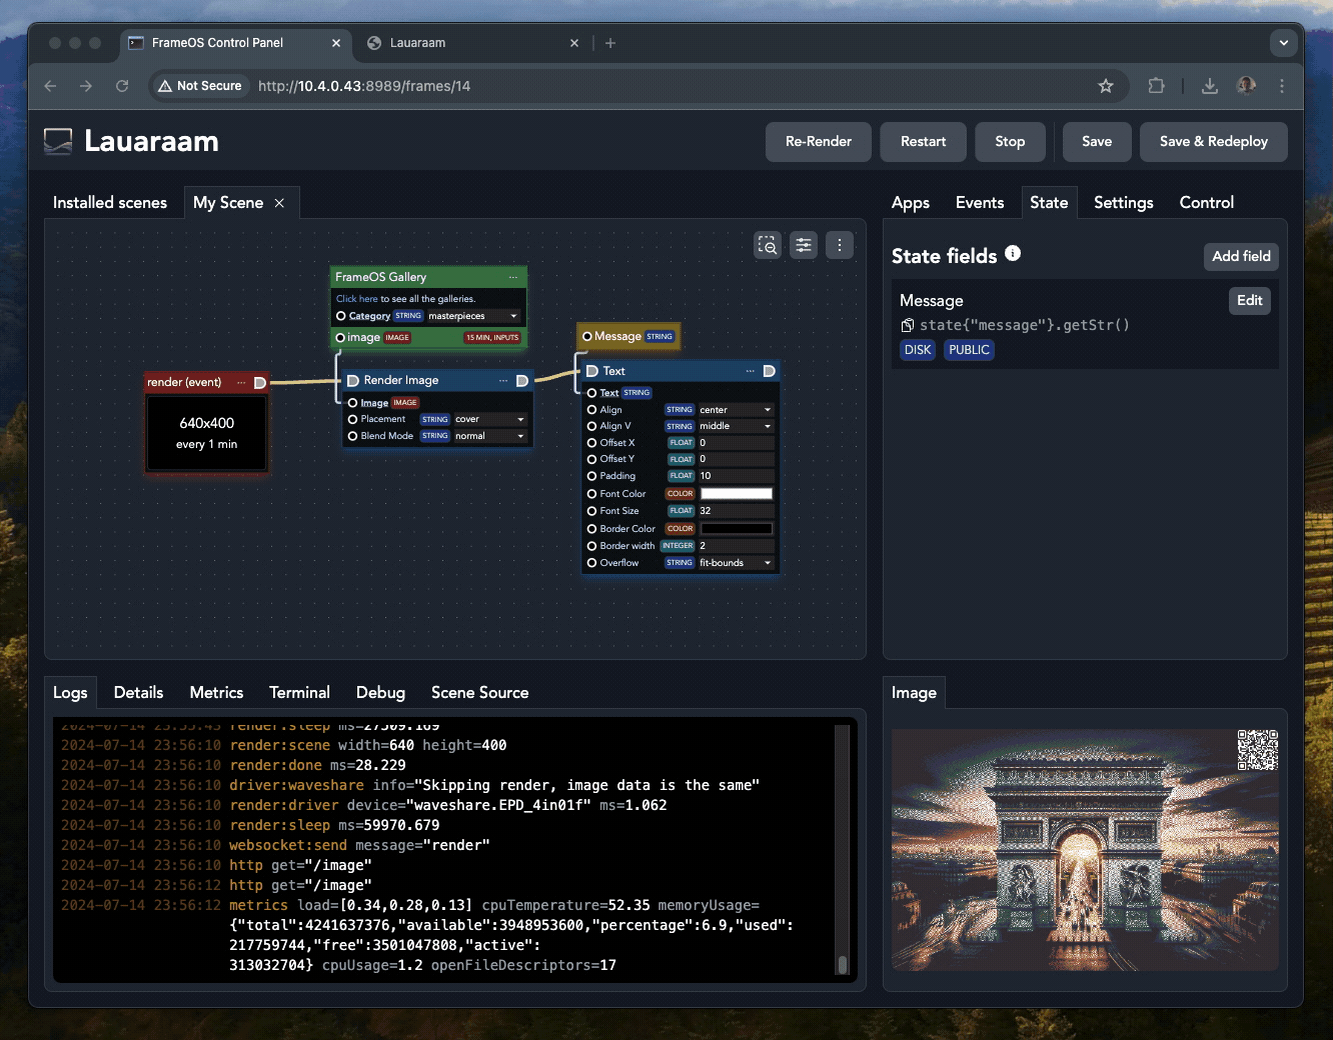Switch to the Metrics tab
The image size is (1333, 1040).
216,692
